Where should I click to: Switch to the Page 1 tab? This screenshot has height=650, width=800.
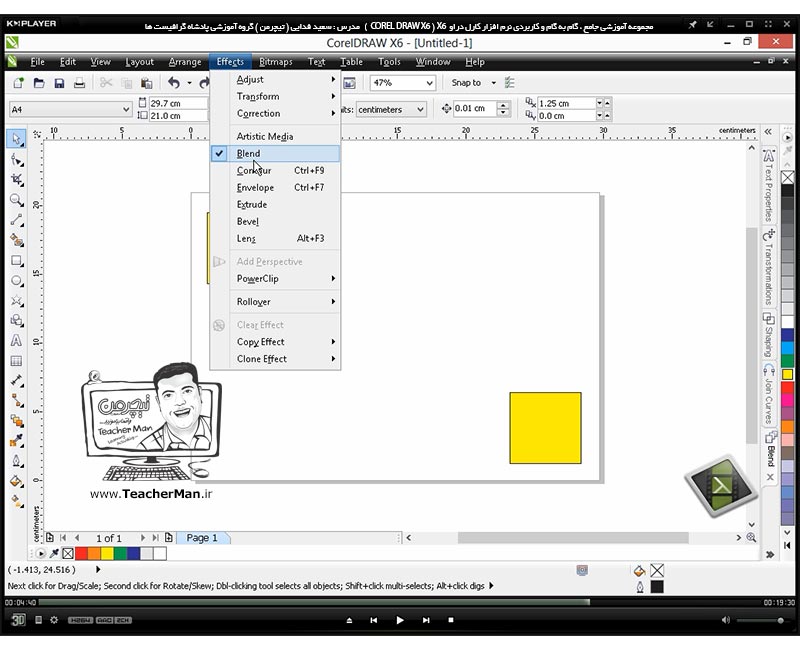[x=202, y=538]
